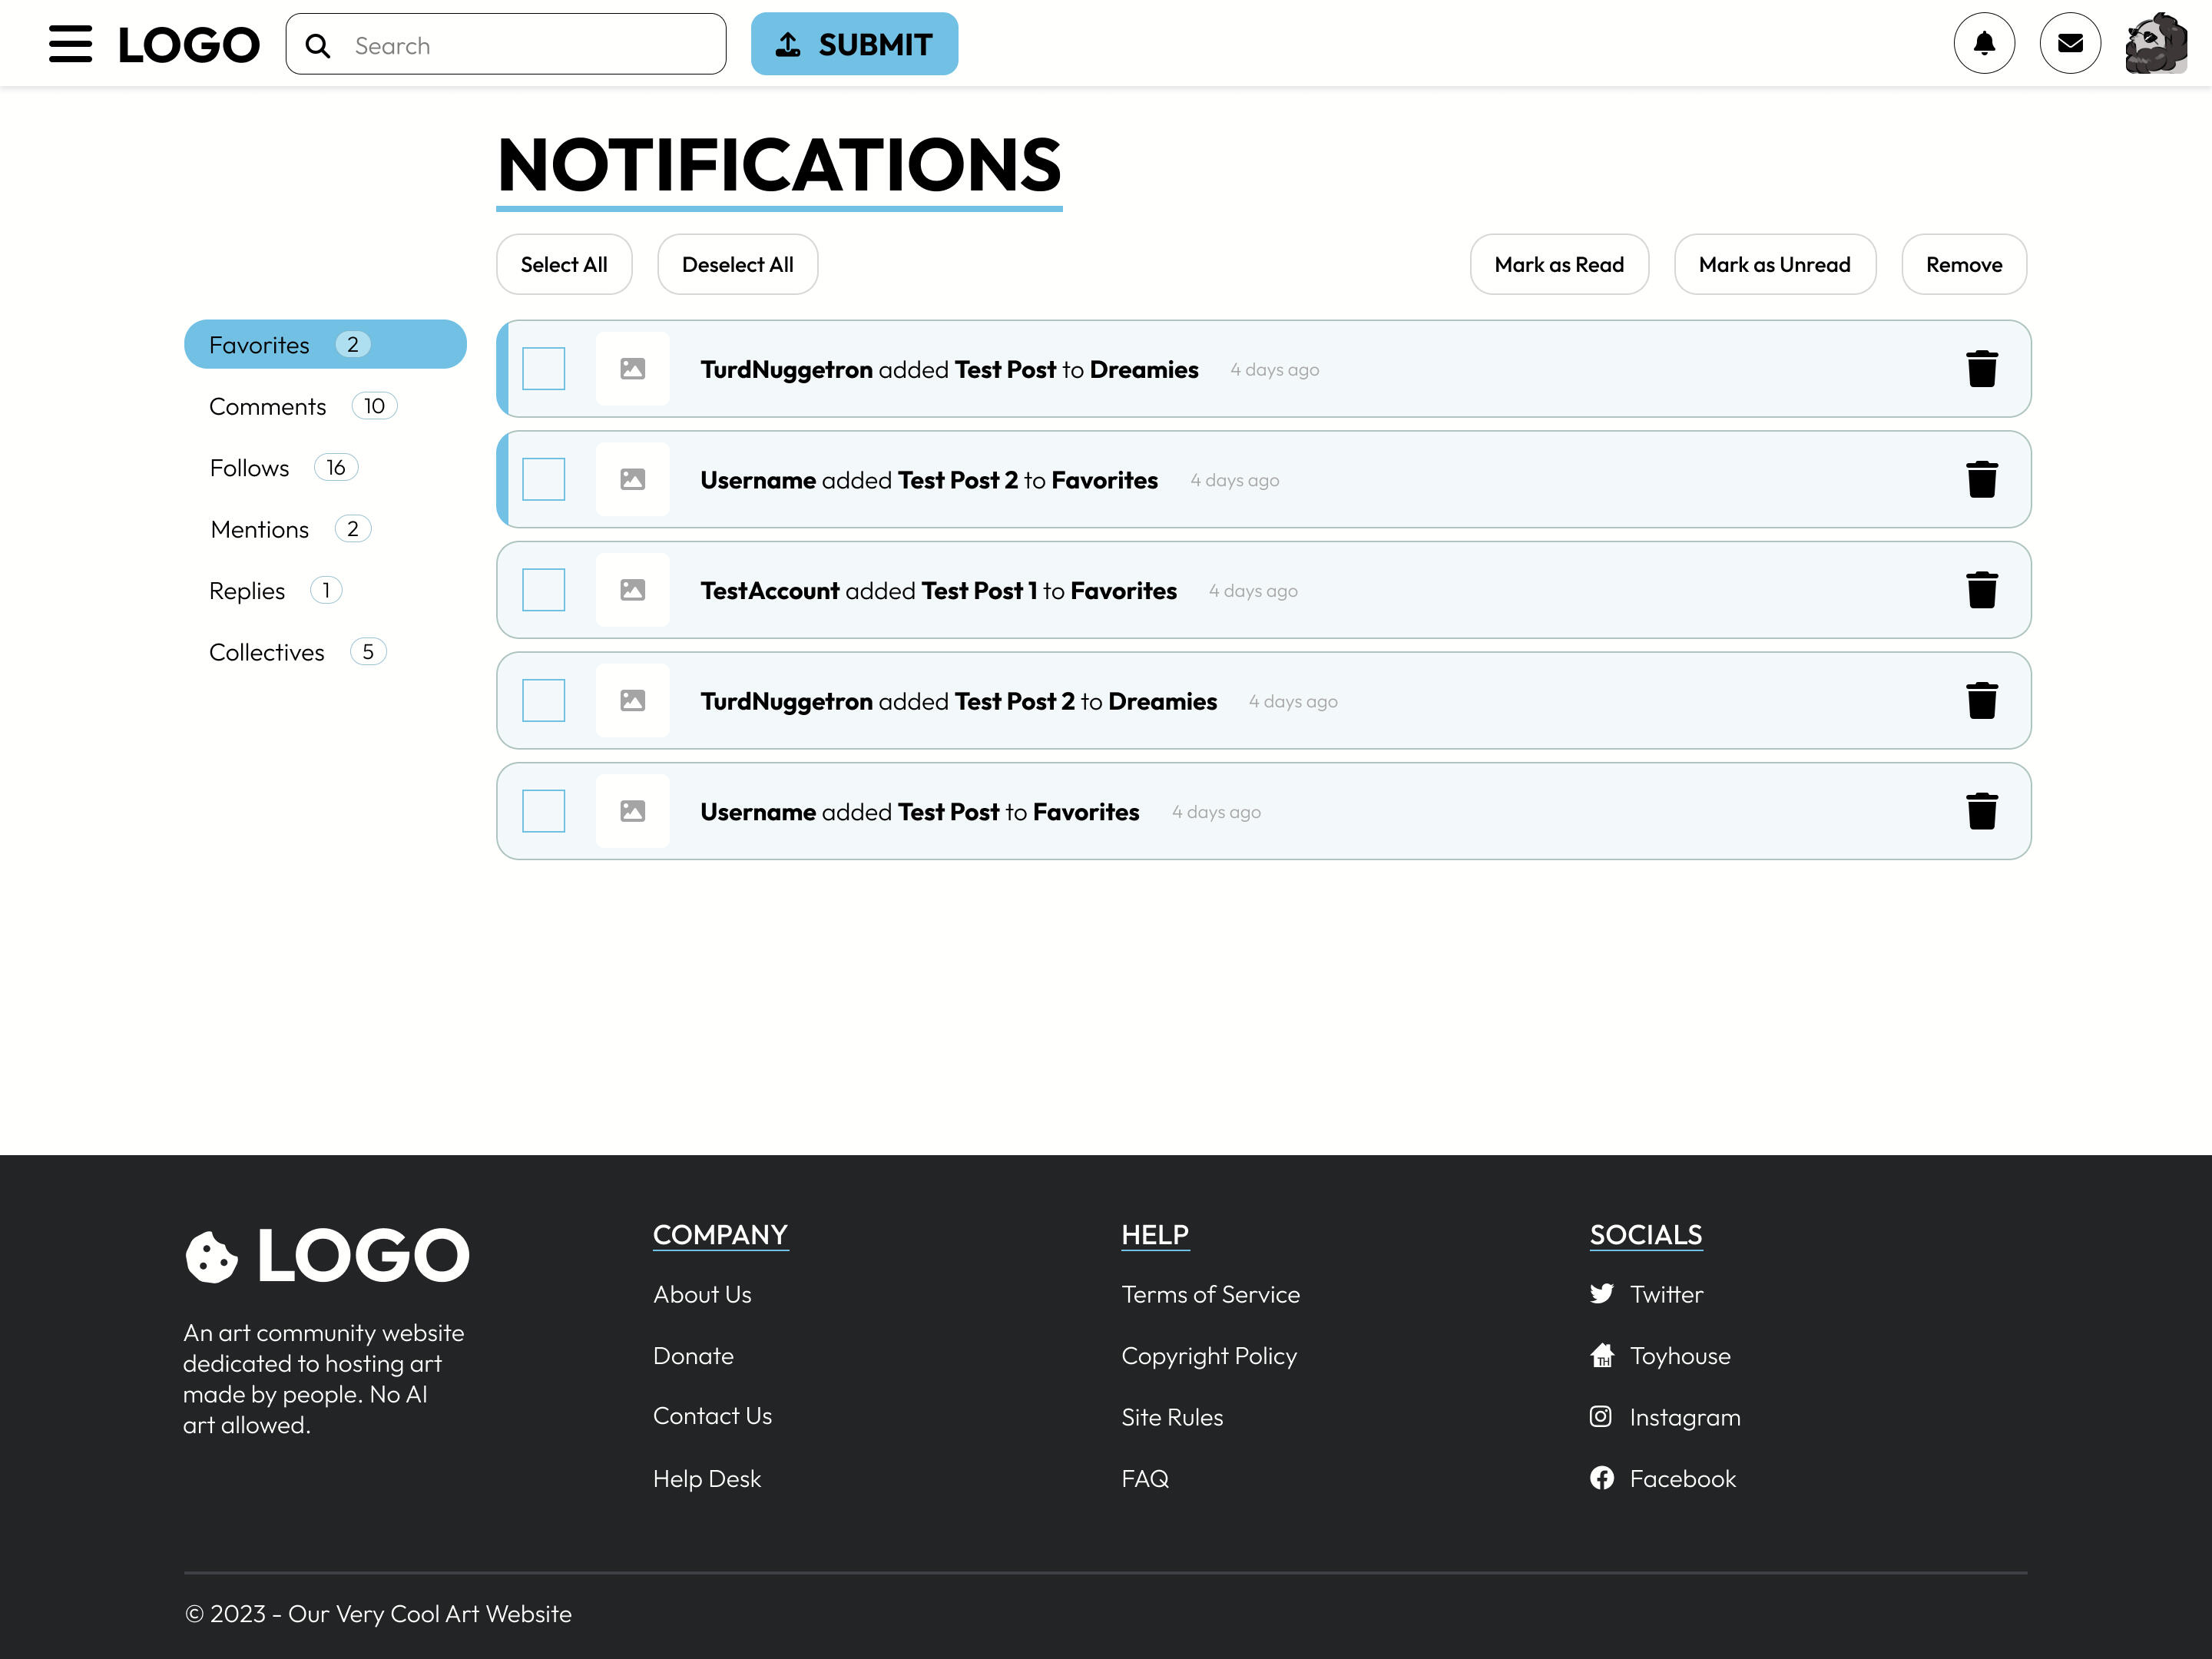Screen dimensions: 2212x1659
Task: Click the notifications bell icon
Action: click(x=1984, y=43)
